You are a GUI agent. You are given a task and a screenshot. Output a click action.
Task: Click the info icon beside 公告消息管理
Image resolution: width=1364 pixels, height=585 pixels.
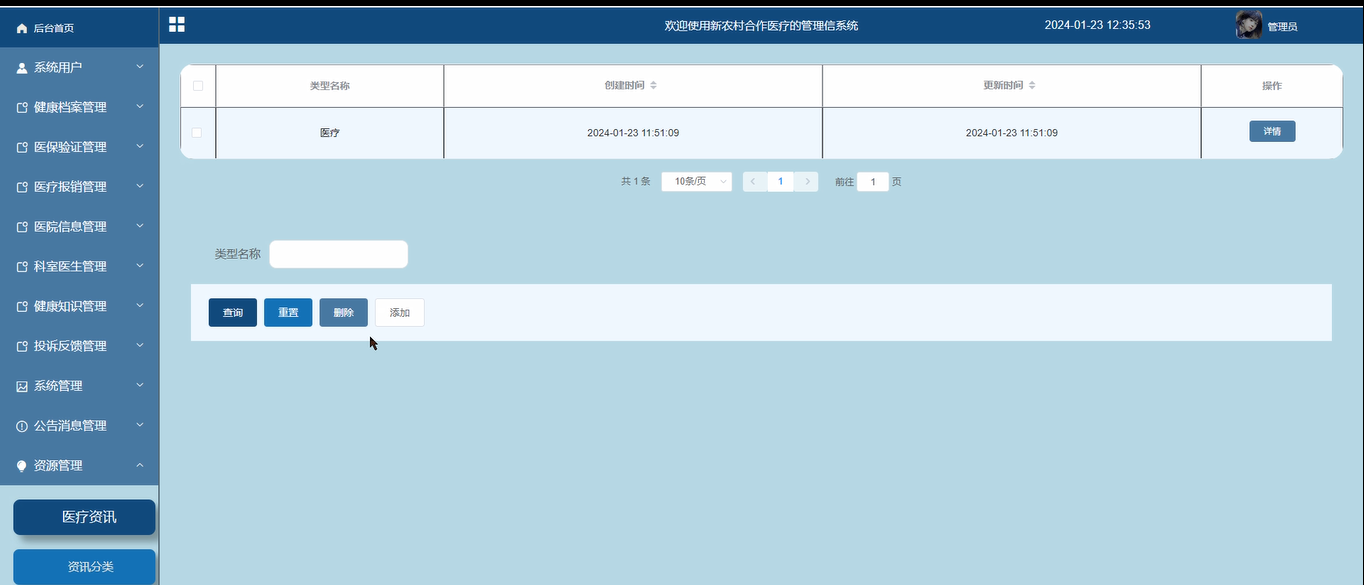22,426
